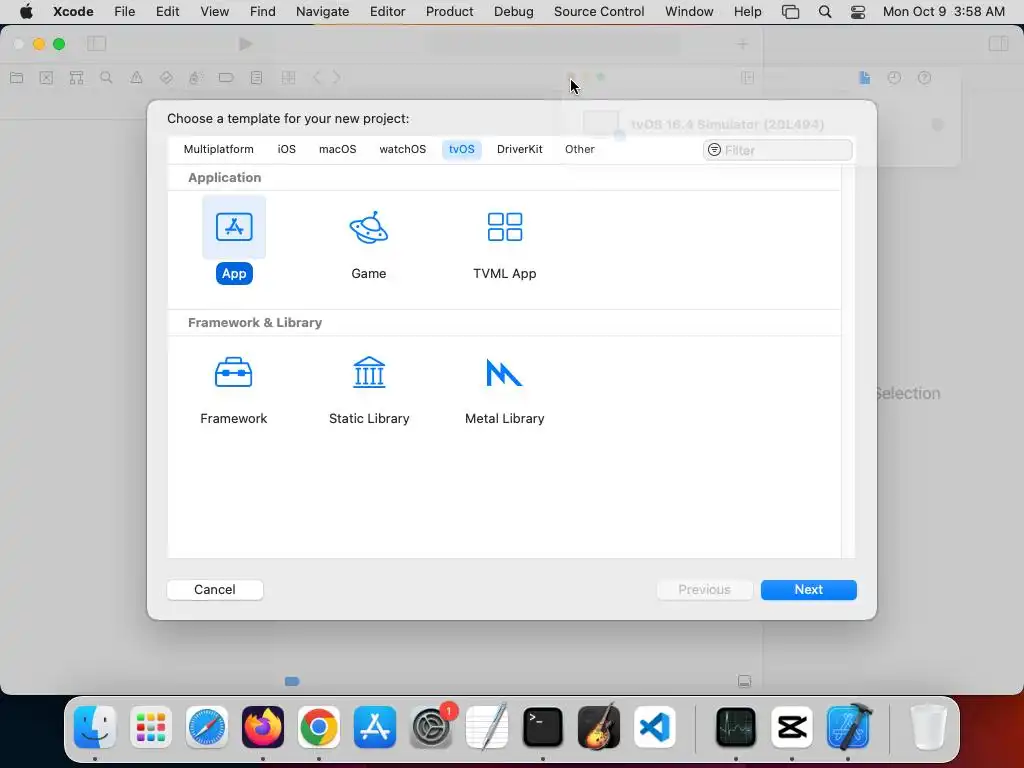The image size is (1024, 768).
Task: Choose the Metal Library template
Action: 504,391
